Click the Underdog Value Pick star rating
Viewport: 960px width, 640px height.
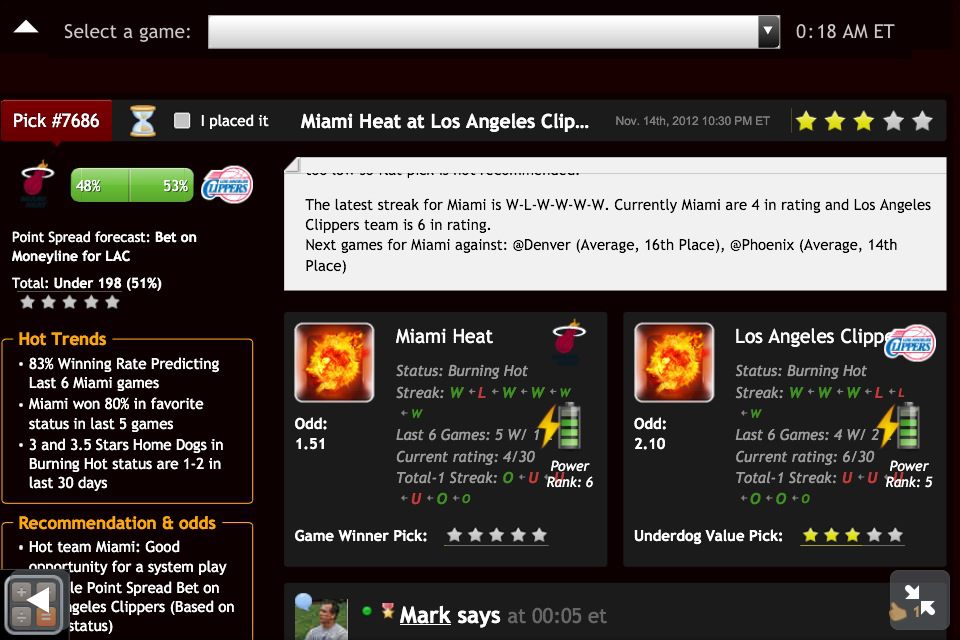pyautogui.click(x=852, y=536)
